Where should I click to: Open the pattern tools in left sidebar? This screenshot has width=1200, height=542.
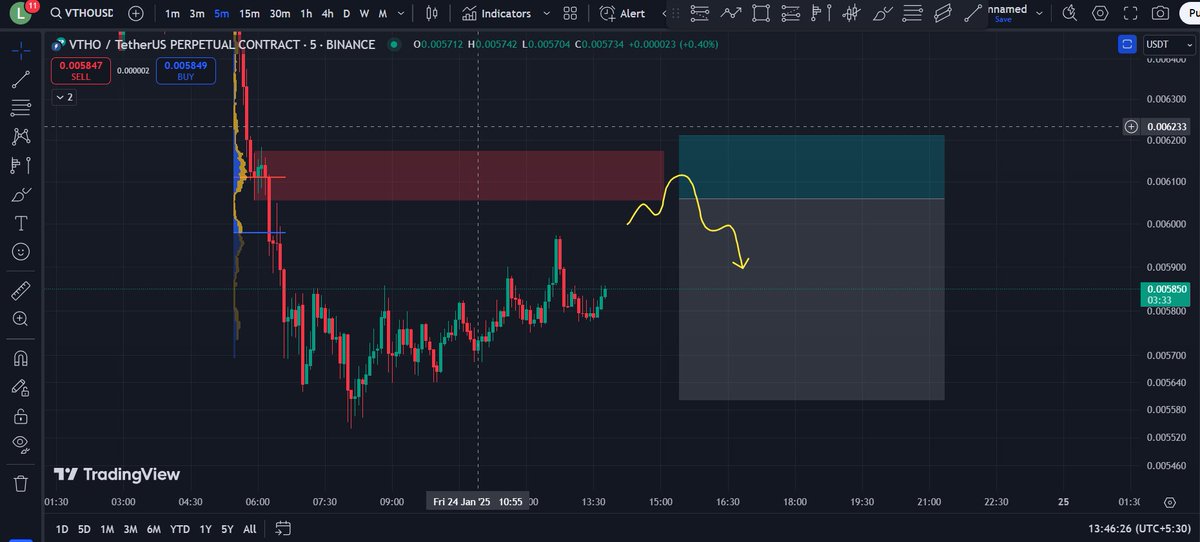(21, 136)
